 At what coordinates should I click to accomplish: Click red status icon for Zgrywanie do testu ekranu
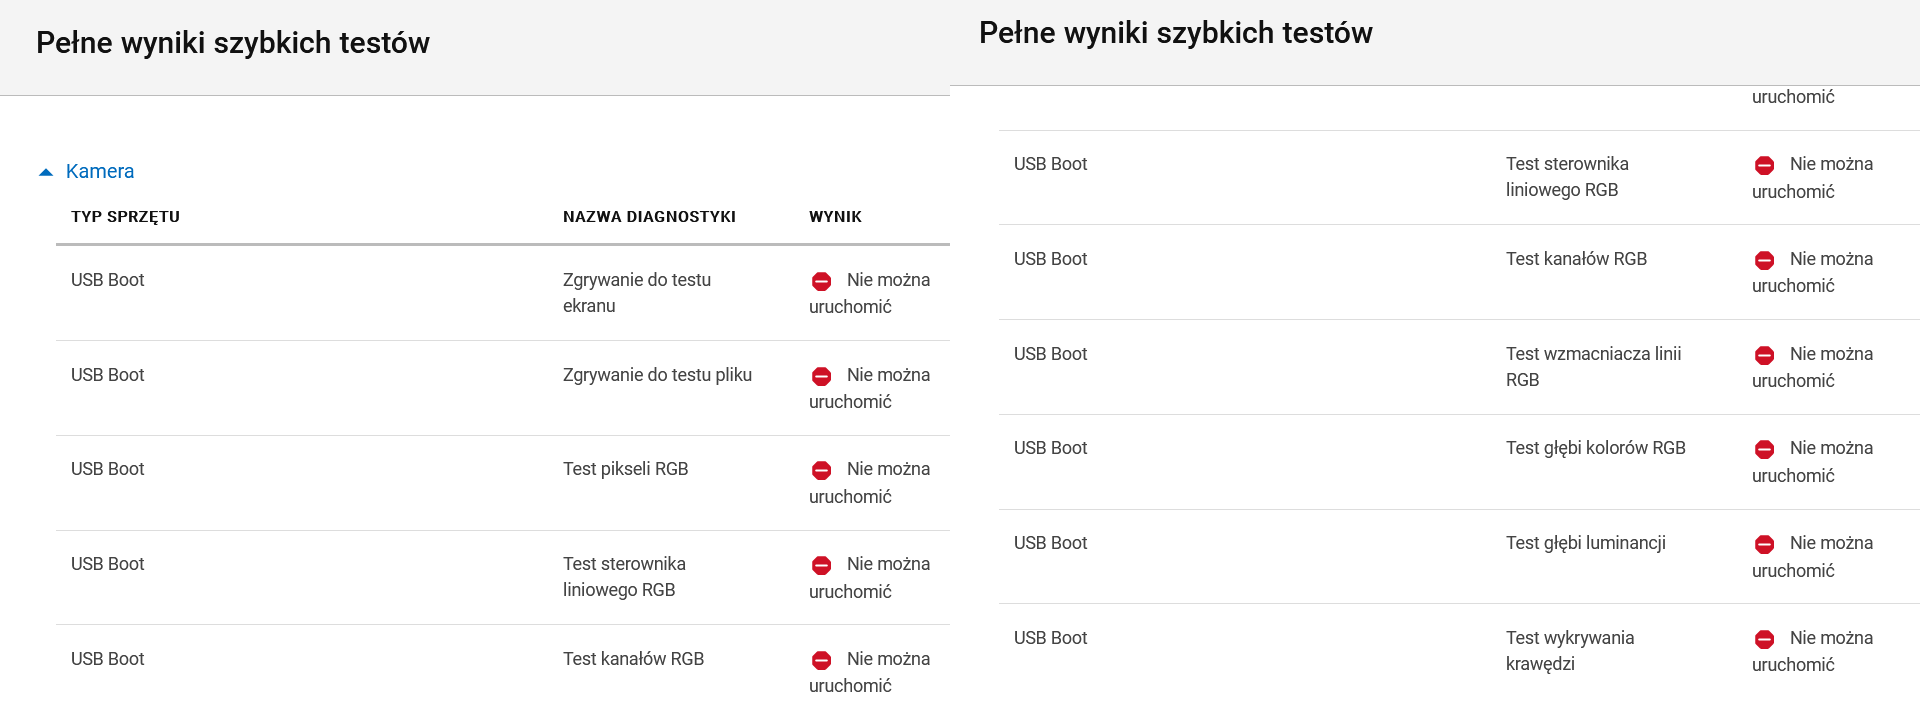click(822, 281)
